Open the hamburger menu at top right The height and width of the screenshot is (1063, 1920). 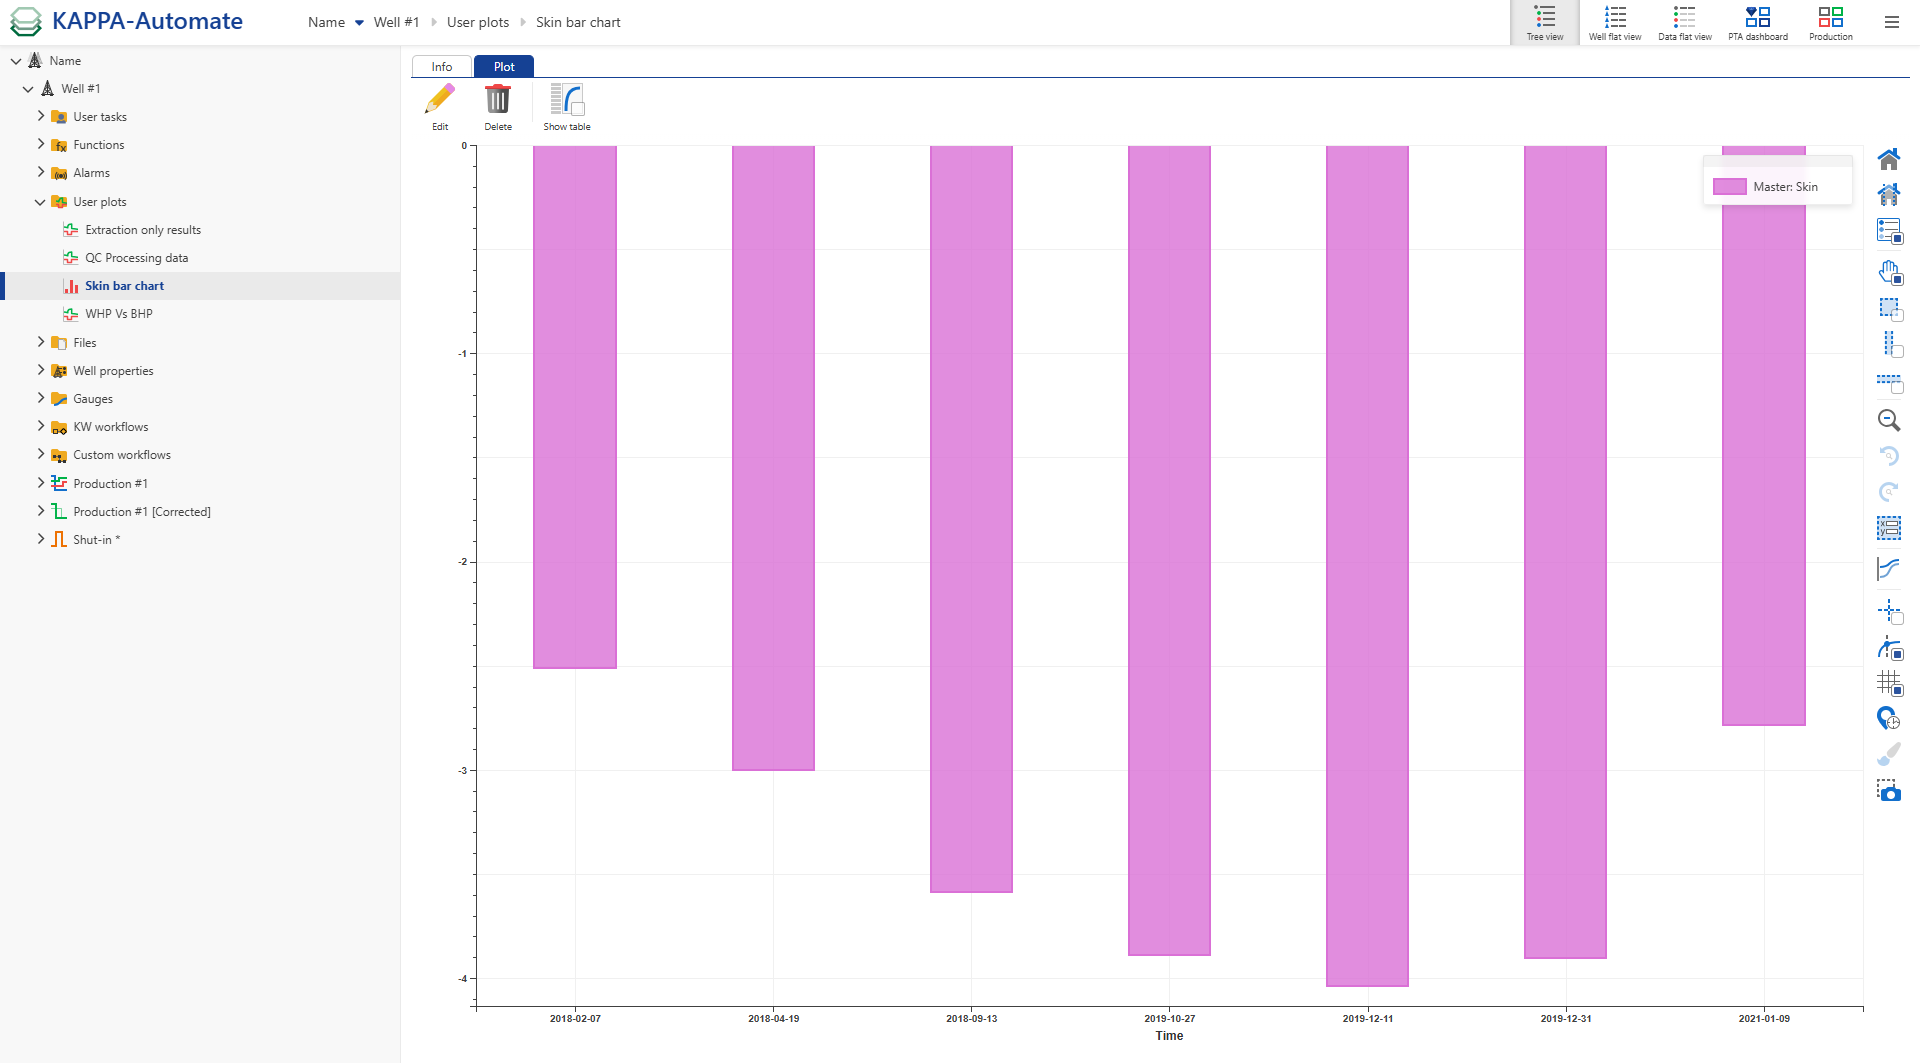coord(1891,22)
